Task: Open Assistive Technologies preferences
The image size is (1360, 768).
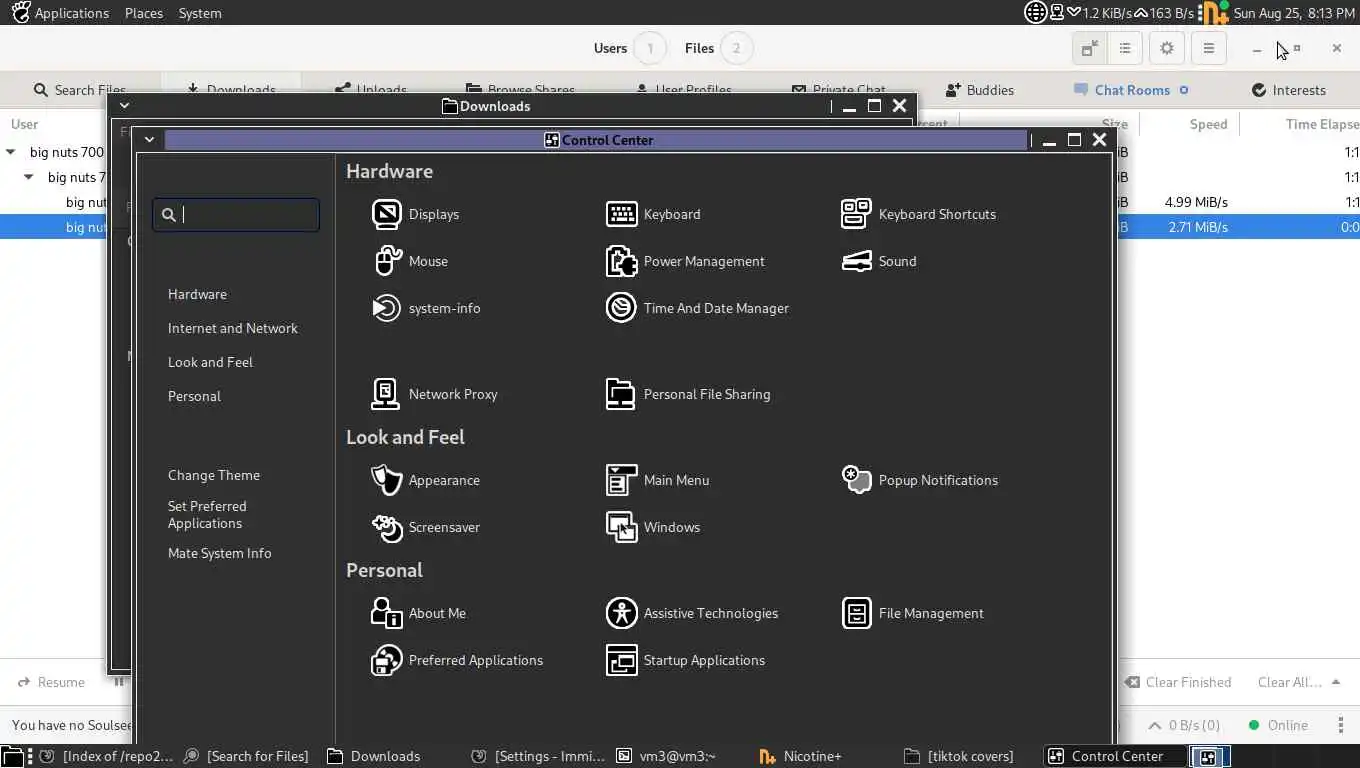Action: [692, 613]
